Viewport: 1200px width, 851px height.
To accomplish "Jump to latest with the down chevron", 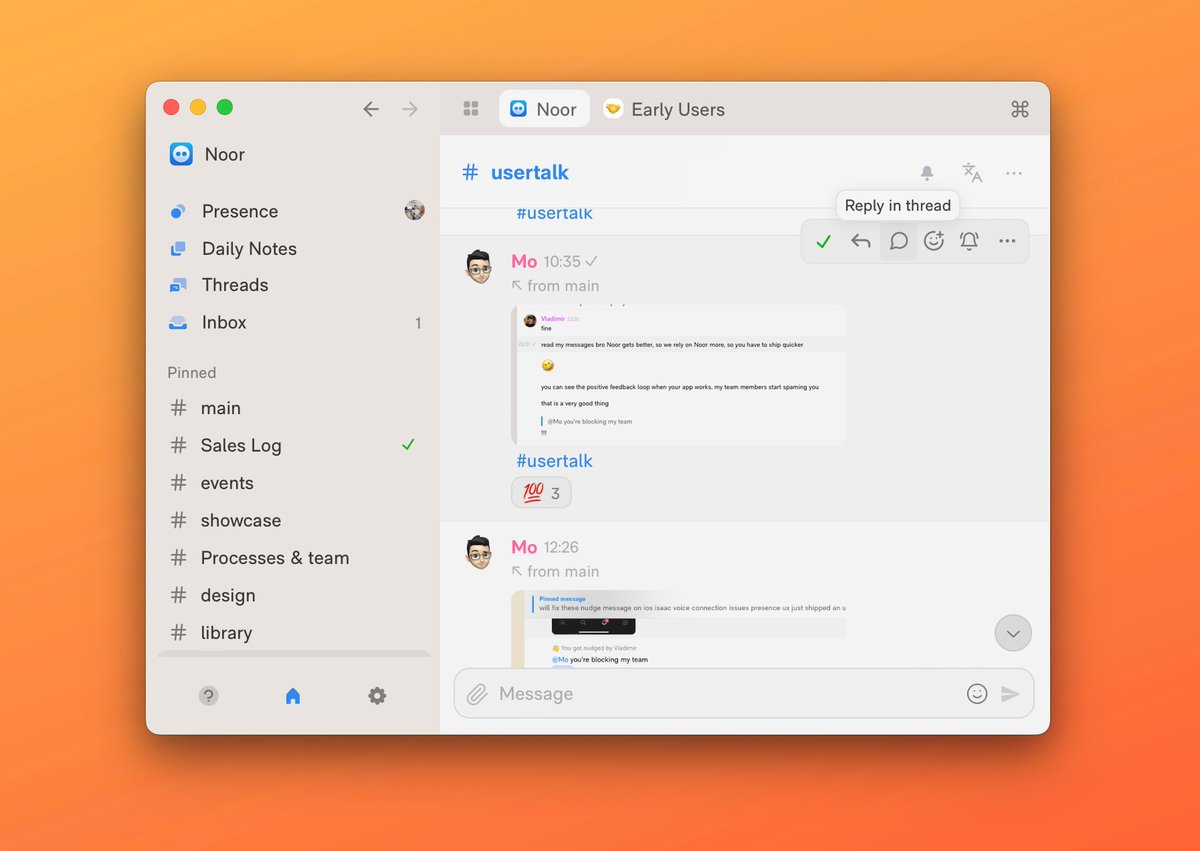I will 1013,633.
